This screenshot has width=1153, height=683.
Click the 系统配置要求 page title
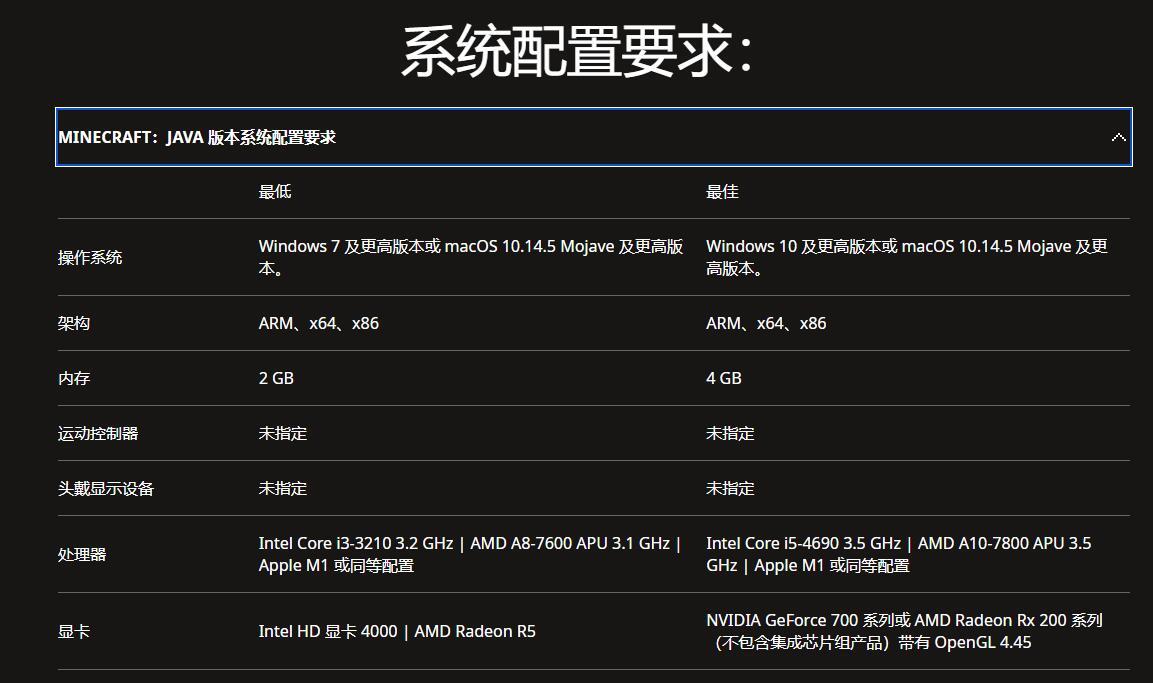click(x=576, y=48)
